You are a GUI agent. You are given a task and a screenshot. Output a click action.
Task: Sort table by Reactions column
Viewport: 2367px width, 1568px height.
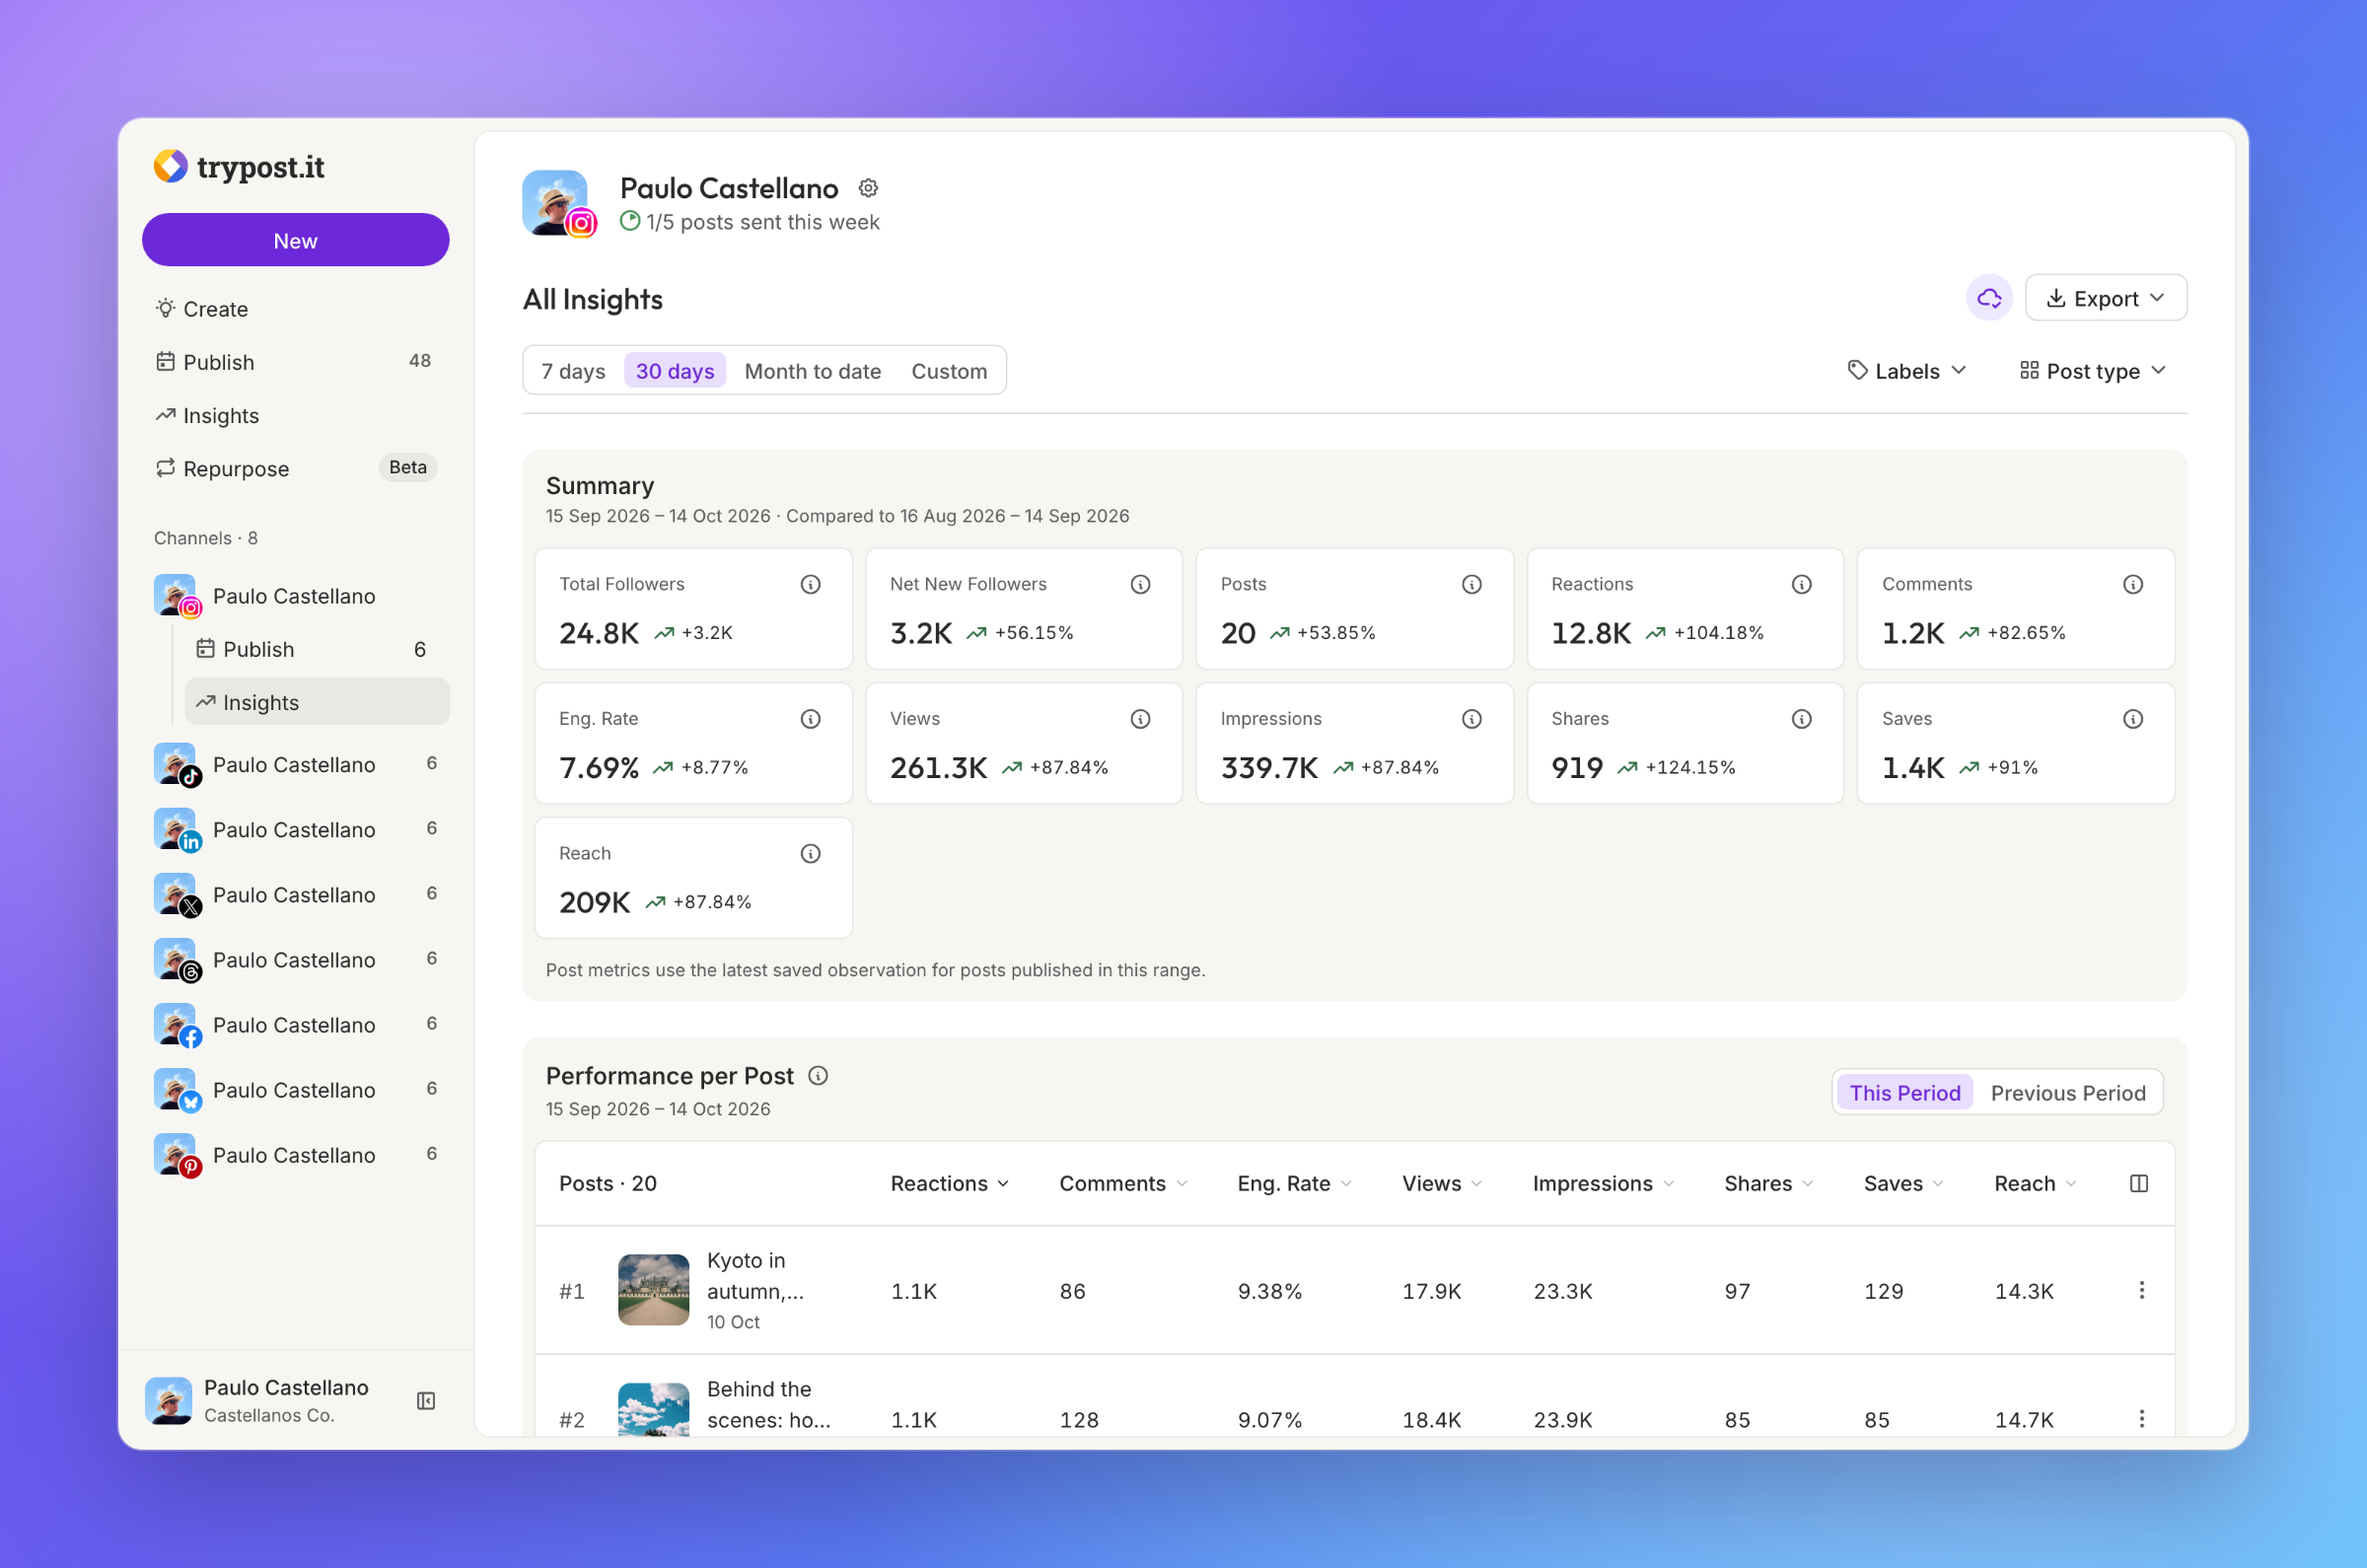click(950, 1183)
